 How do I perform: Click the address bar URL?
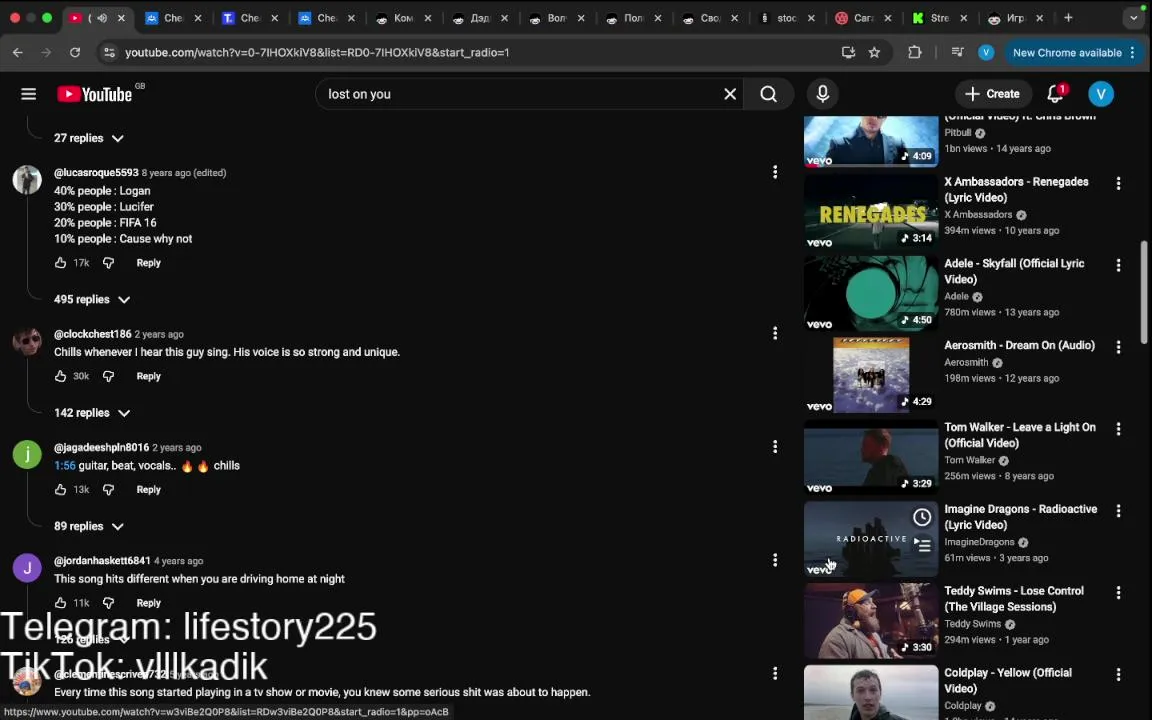(x=317, y=52)
